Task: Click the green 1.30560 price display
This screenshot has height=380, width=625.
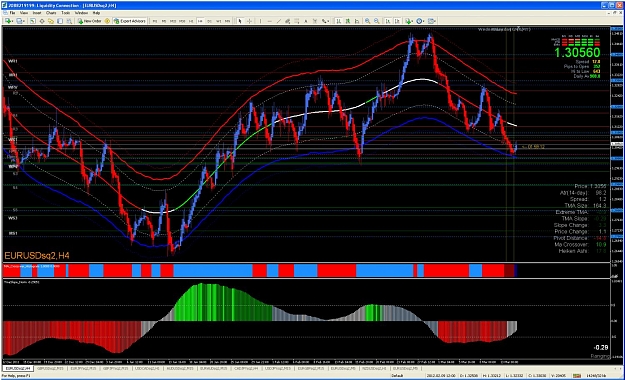Action: [577, 53]
